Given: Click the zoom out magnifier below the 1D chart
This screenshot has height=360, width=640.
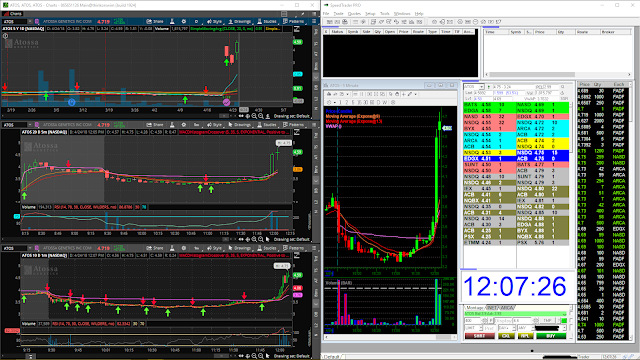Looking at the screenshot, I should click(254, 116).
